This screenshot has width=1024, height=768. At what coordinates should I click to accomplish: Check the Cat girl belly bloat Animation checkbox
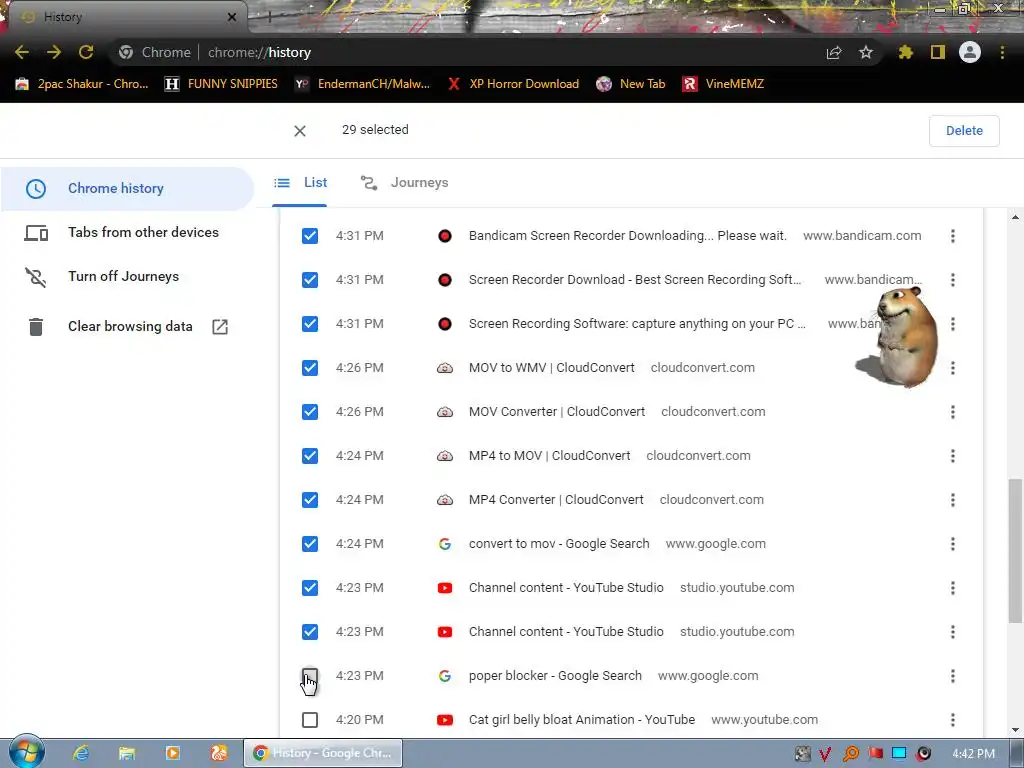(310, 720)
